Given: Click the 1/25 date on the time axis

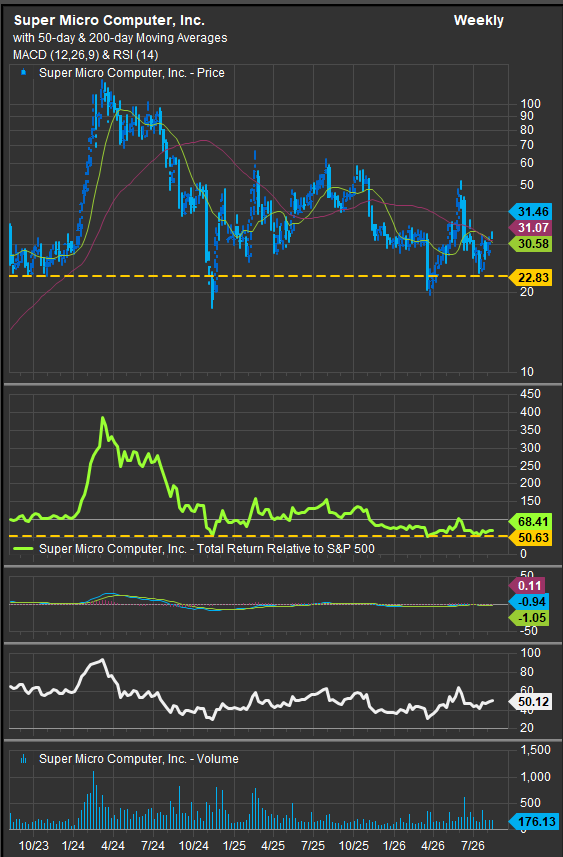Looking at the screenshot, I should click(x=233, y=846).
